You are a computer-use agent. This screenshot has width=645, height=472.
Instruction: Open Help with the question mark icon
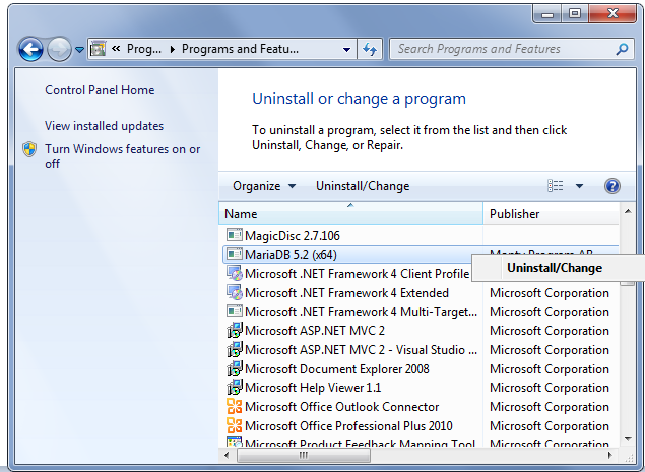pyautogui.click(x=612, y=186)
